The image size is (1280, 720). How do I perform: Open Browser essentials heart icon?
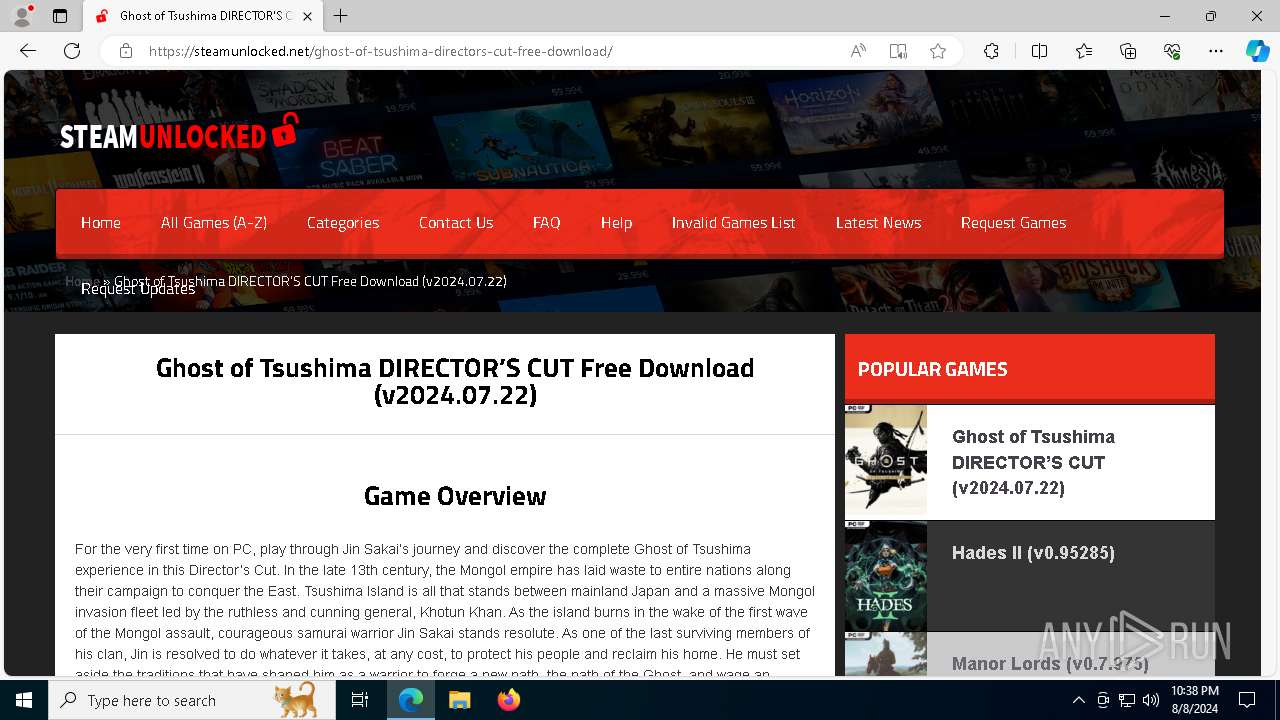pos(1172,51)
